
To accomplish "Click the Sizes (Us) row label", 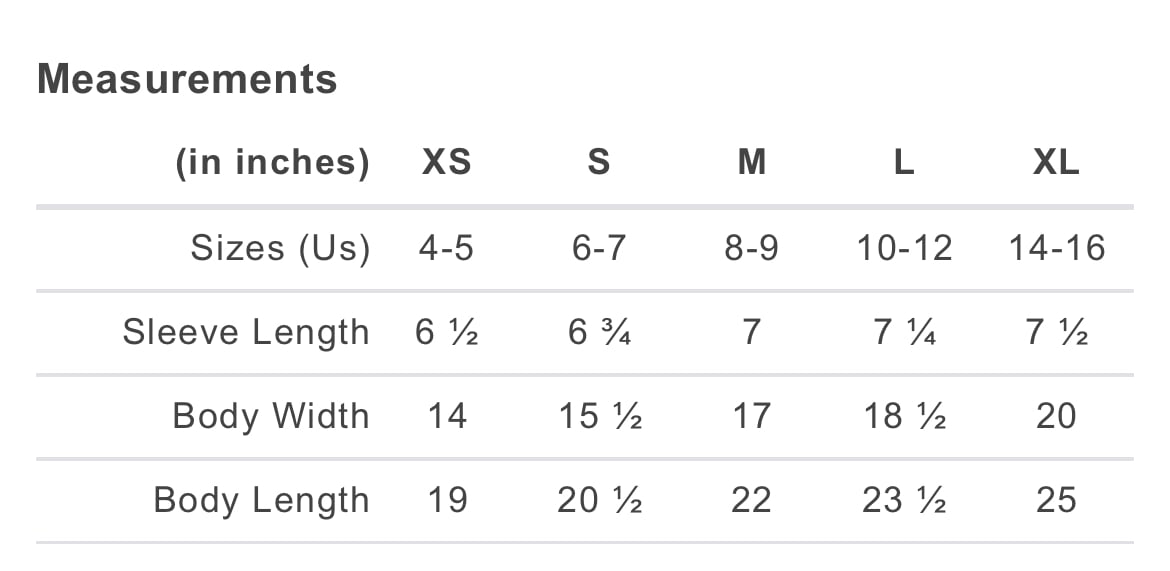I will pos(280,248).
